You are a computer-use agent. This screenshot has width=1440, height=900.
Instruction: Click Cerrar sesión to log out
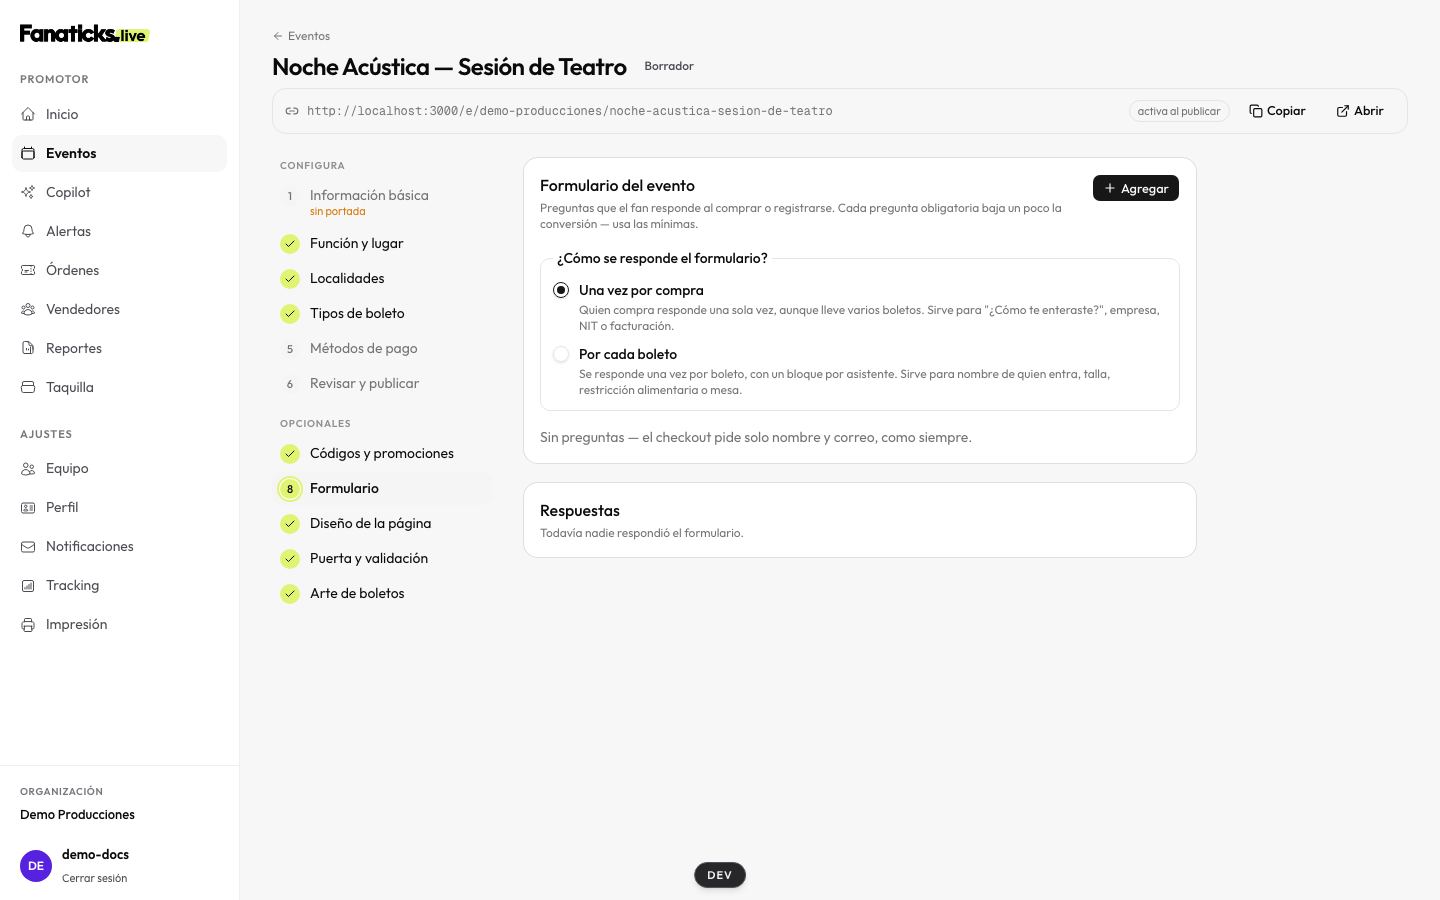[x=95, y=878]
